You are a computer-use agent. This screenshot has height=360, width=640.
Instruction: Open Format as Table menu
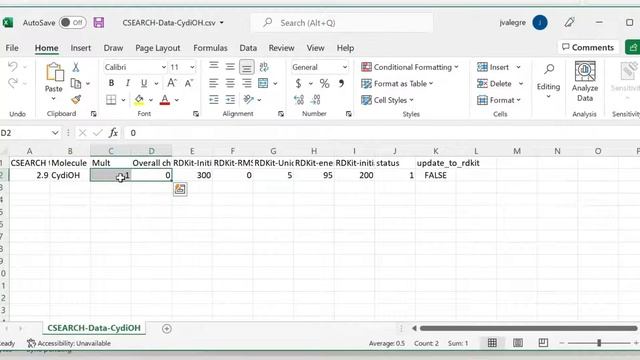click(397, 84)
